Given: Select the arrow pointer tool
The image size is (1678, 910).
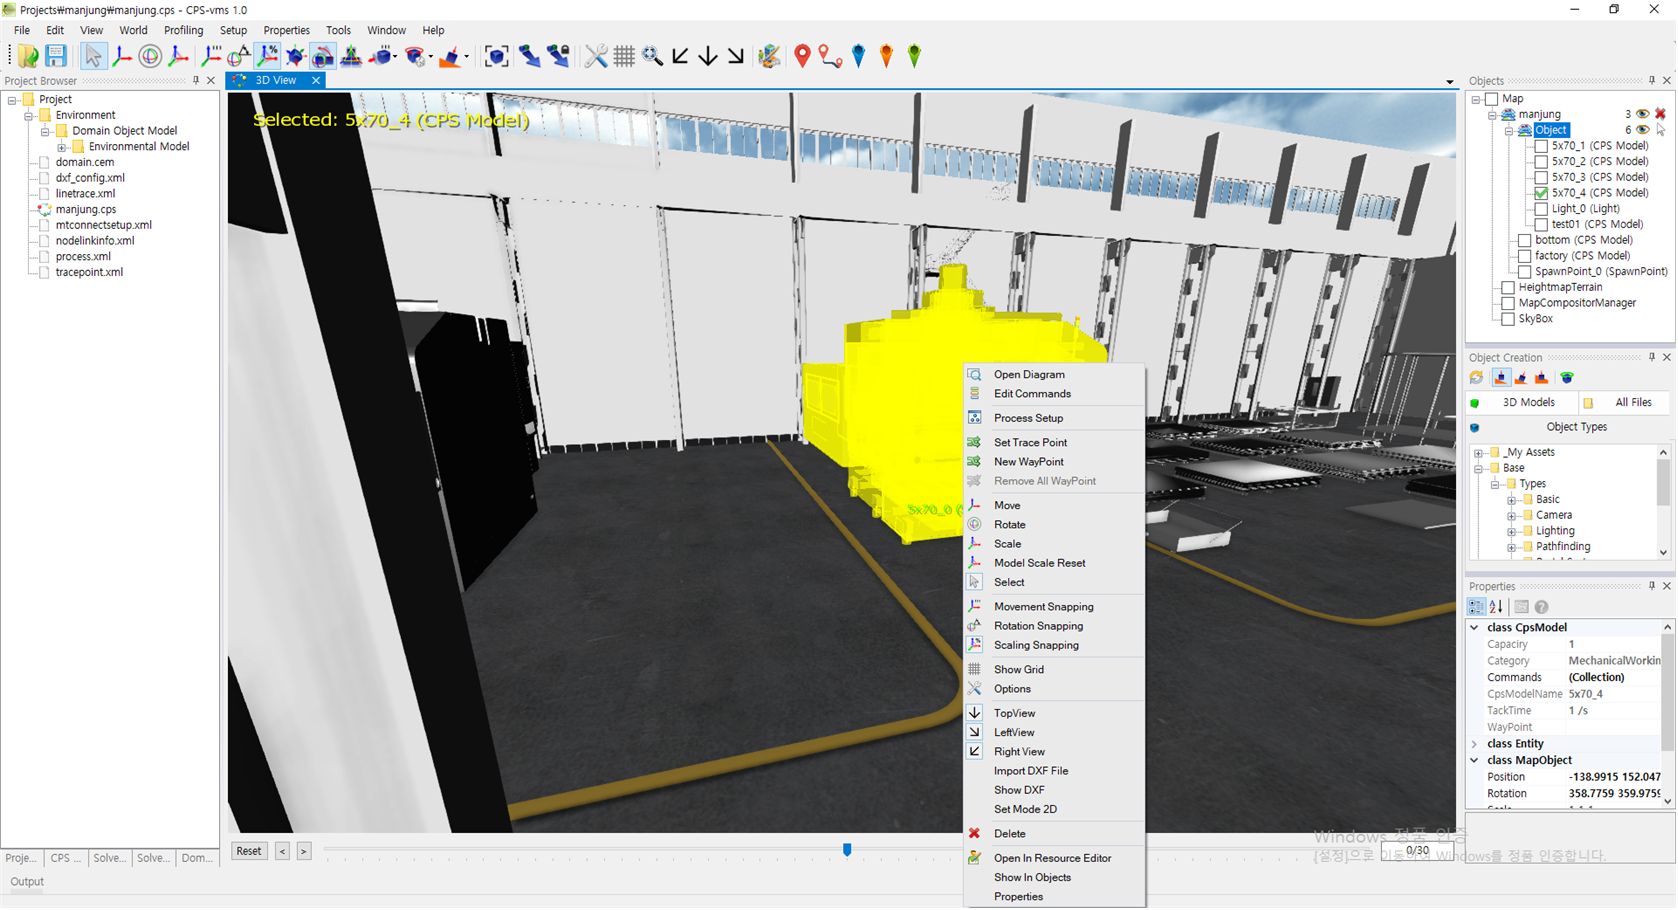Looking at the screenshot, I should pos(93,56).
